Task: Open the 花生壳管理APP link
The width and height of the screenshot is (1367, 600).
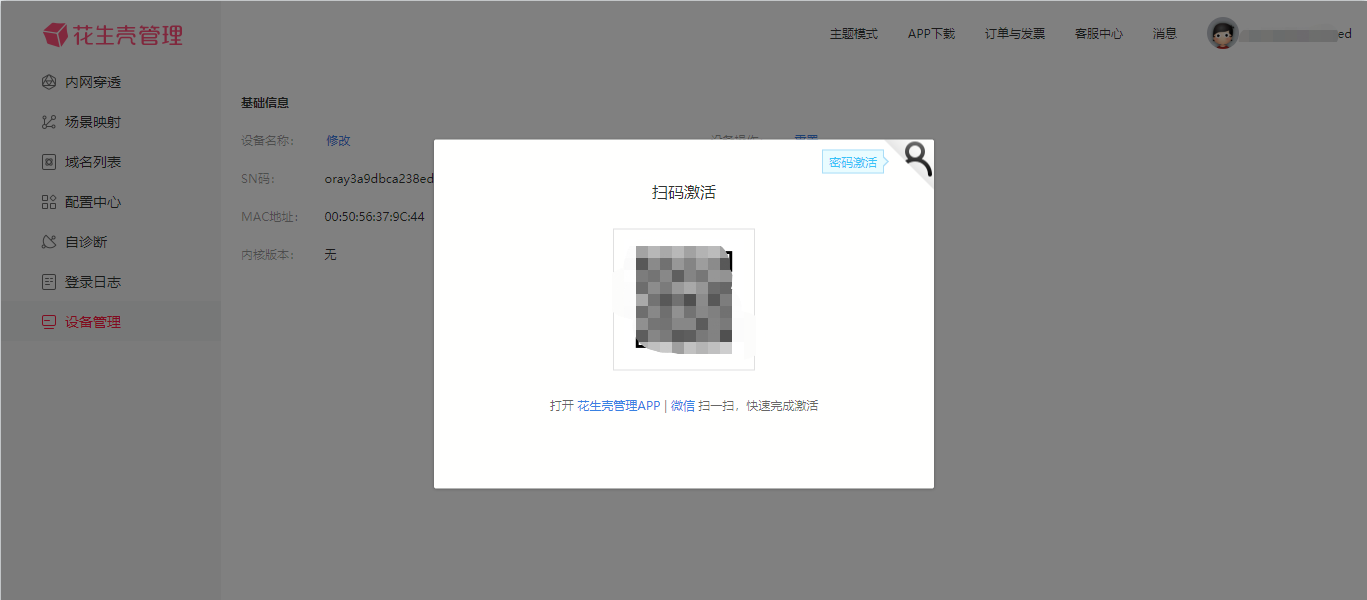Action: (618, 406)
